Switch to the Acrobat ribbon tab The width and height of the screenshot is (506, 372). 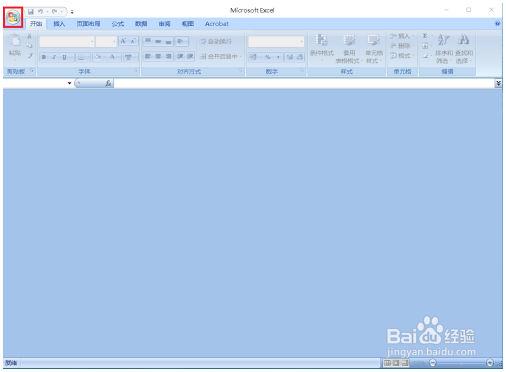click(x=217, y=24)
